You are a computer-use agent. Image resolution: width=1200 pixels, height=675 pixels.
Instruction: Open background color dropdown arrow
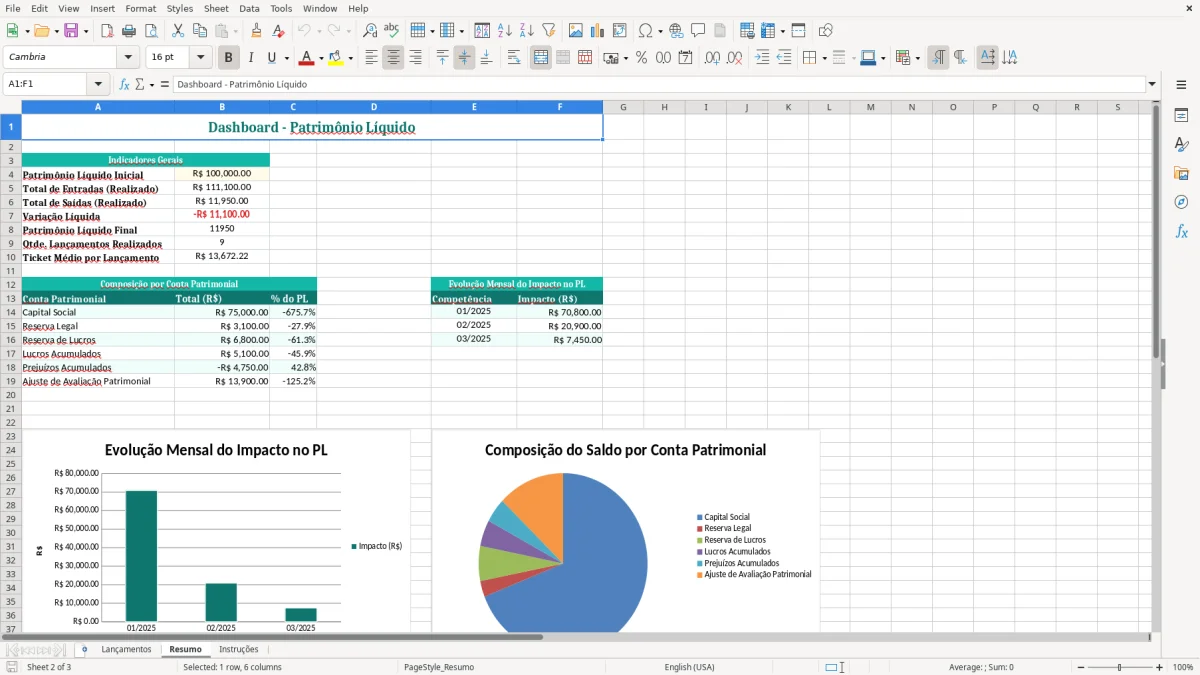pyautogui.click(x=350, y=58)
